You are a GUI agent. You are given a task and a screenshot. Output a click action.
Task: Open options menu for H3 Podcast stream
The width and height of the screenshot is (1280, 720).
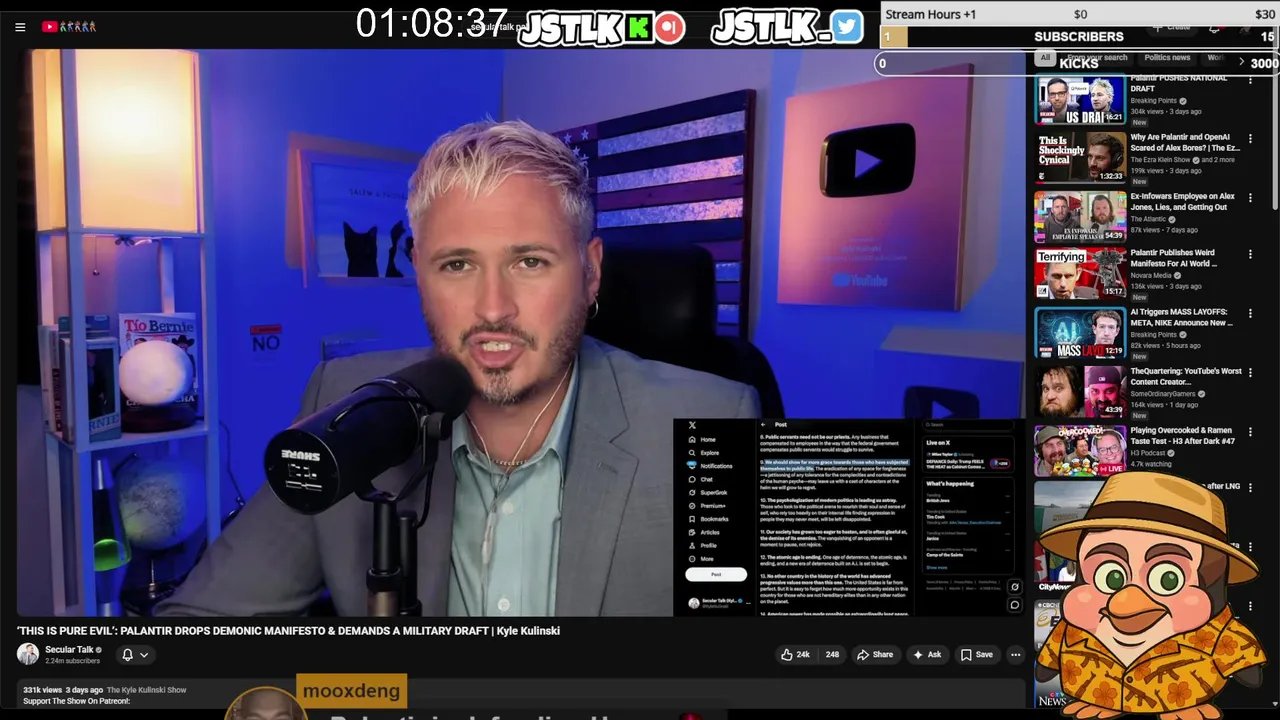(1250, 431)
